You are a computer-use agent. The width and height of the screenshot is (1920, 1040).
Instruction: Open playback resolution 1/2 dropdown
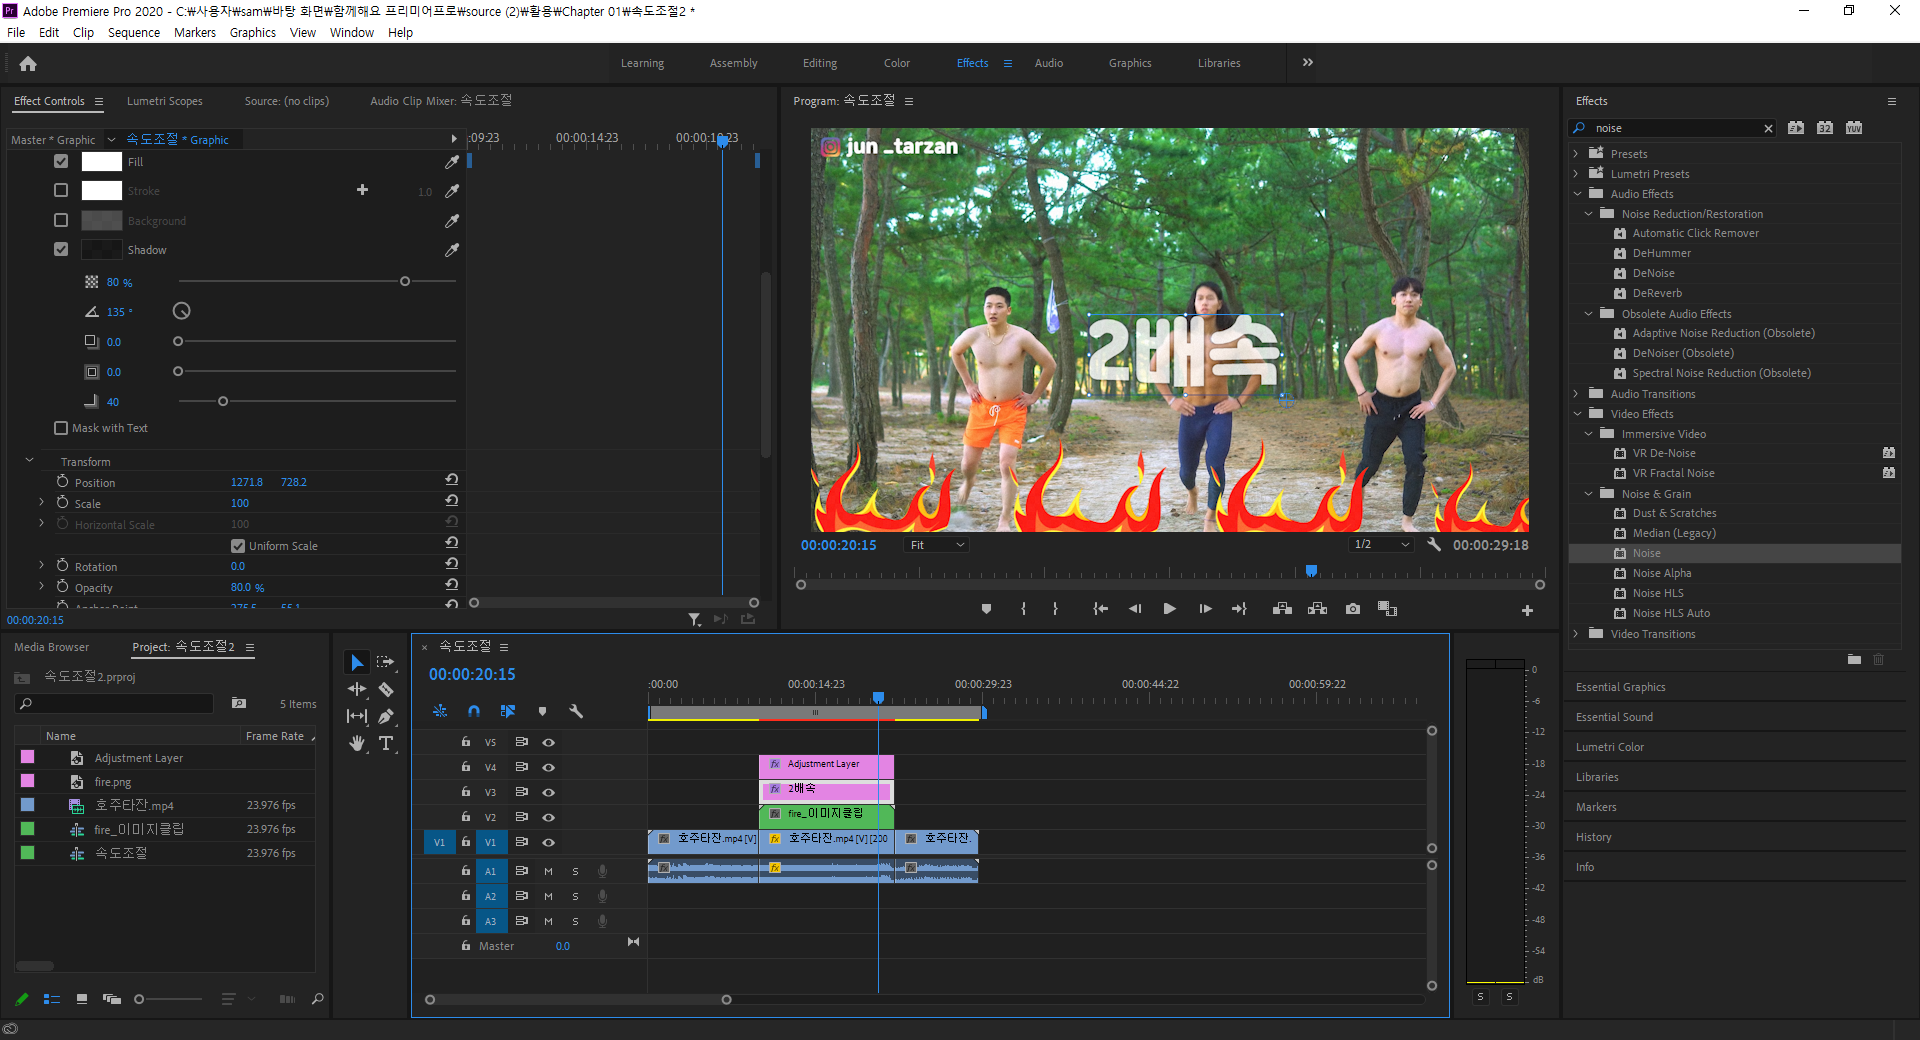click(x=1382, y=545)
